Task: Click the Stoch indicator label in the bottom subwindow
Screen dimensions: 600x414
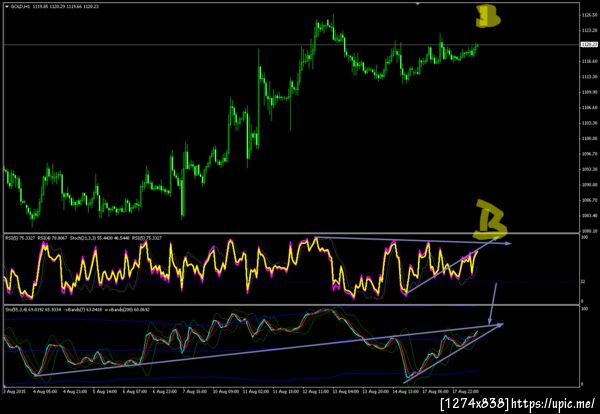Action: click(77, 309)
